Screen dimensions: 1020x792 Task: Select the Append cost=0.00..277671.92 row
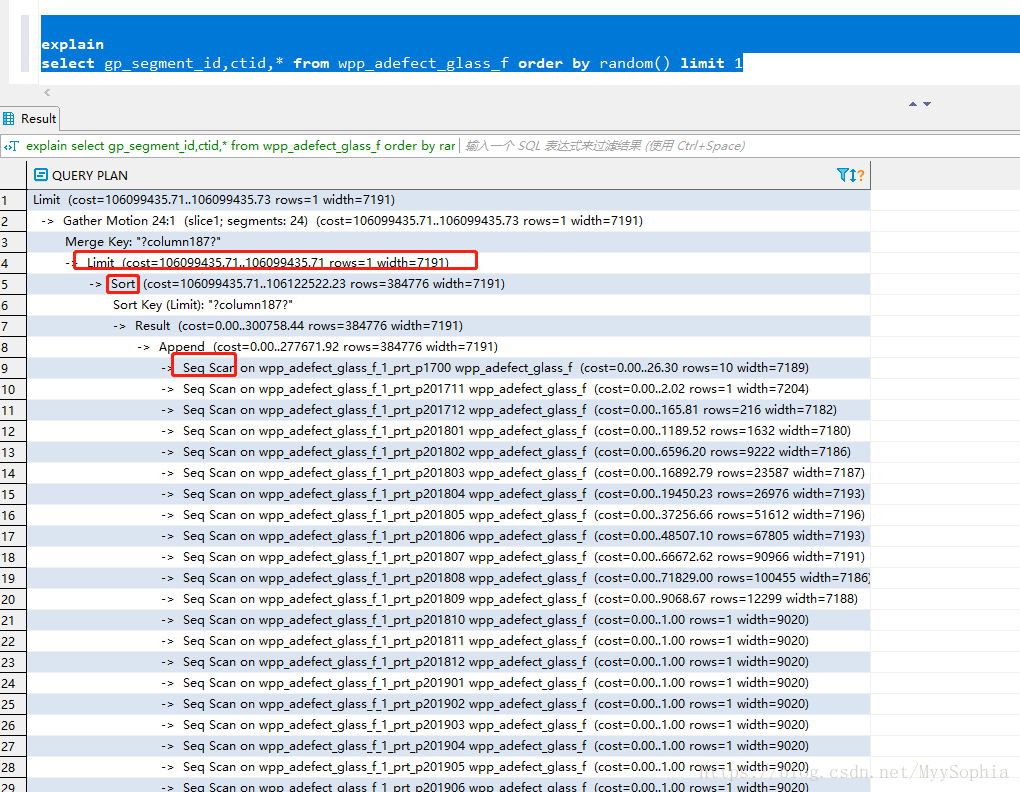(448, 347)
